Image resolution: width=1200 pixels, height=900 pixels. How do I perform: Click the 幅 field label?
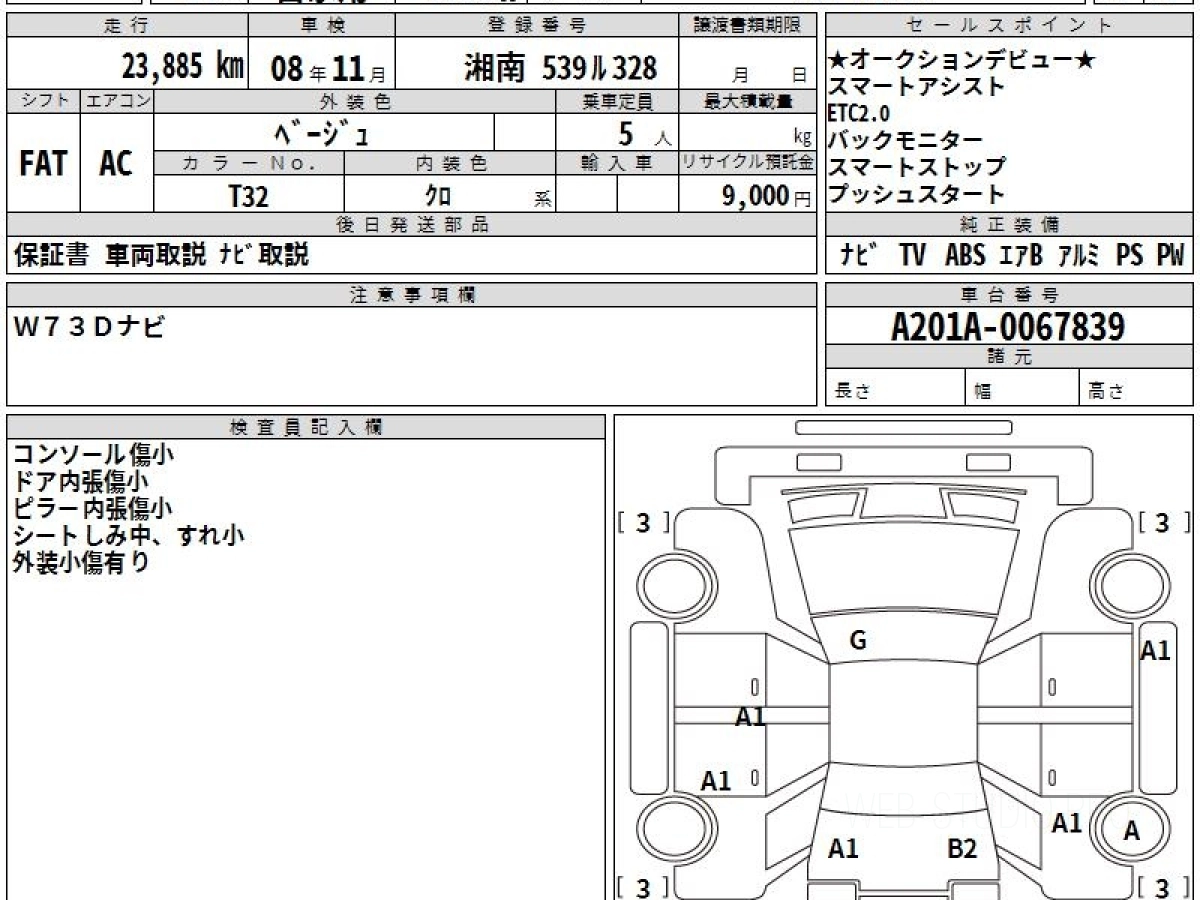(982, 391)
